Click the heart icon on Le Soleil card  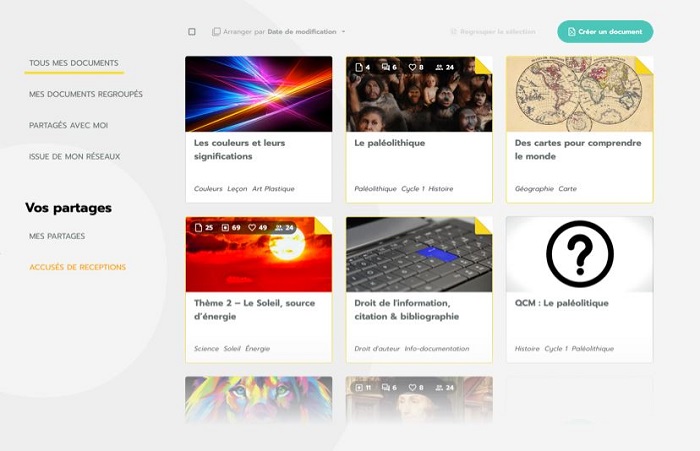(x=252, y=228)
